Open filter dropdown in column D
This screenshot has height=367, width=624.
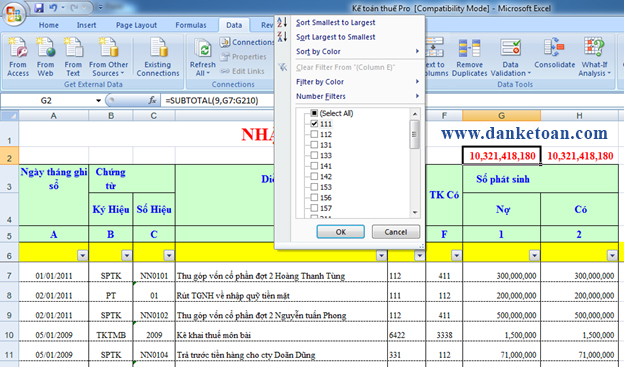point(381,255)
